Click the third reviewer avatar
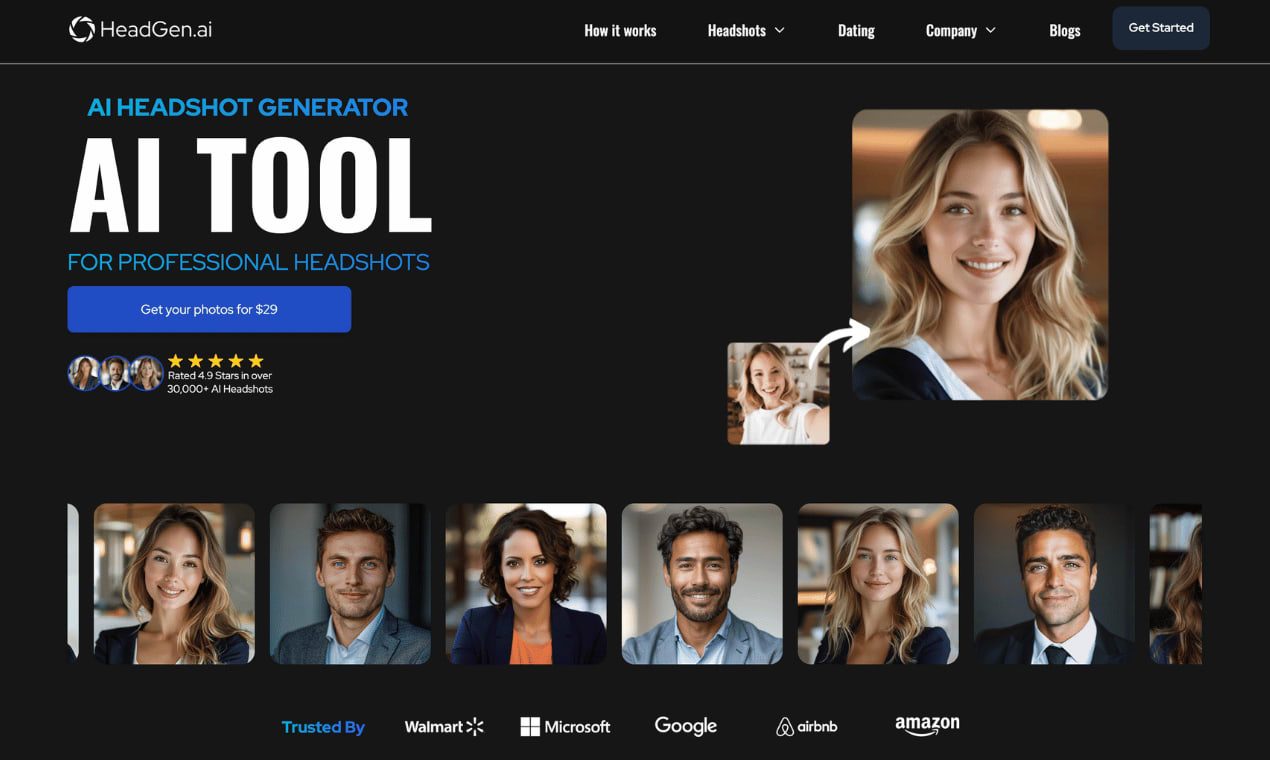Viewport: 1270px width, 760px height. (146, 373)
